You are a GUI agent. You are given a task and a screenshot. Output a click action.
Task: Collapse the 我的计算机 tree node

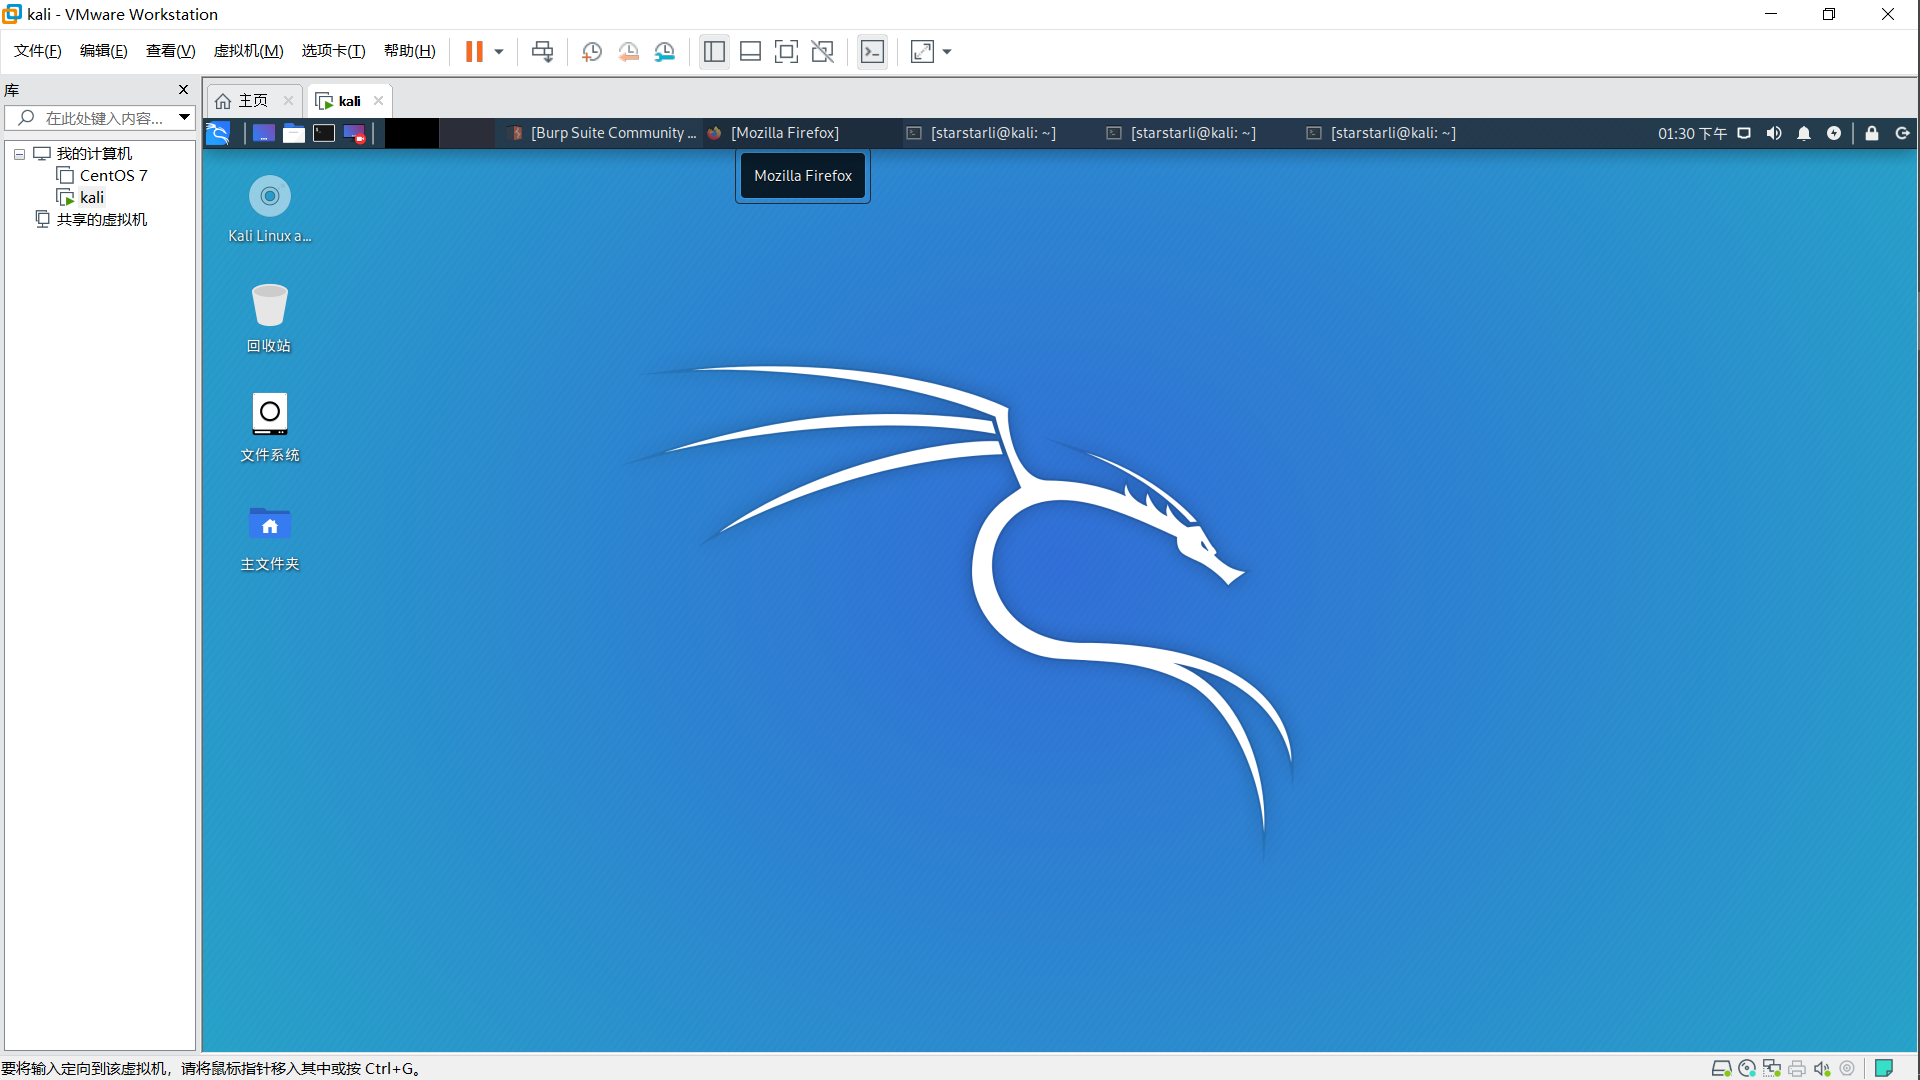pos(19,154)
